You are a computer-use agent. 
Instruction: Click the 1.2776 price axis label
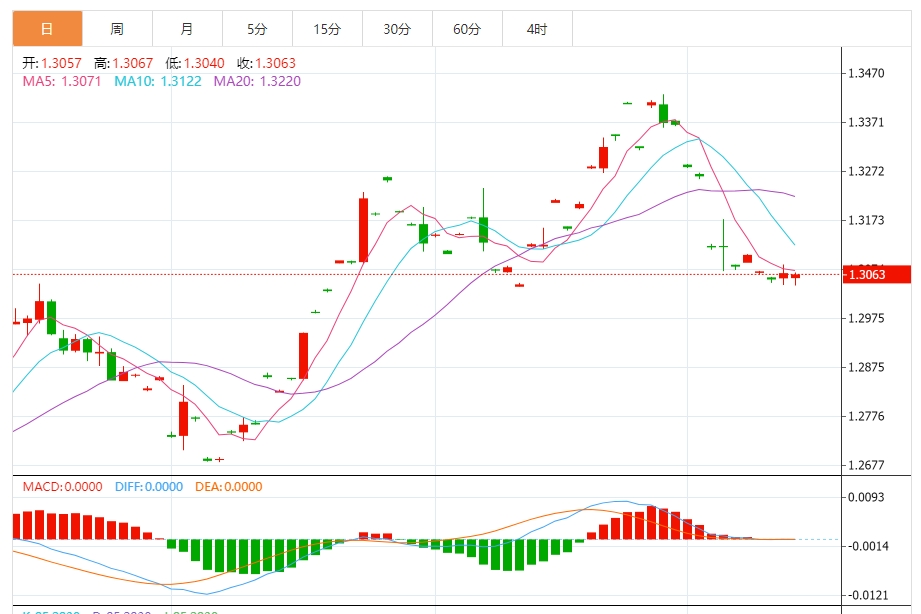866,417
